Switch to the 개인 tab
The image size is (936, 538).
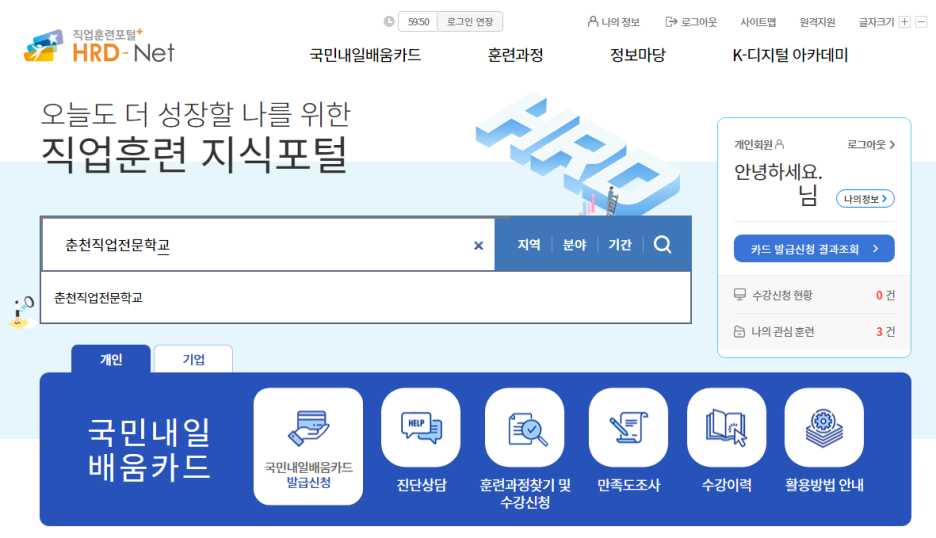[x=111, y=359]
